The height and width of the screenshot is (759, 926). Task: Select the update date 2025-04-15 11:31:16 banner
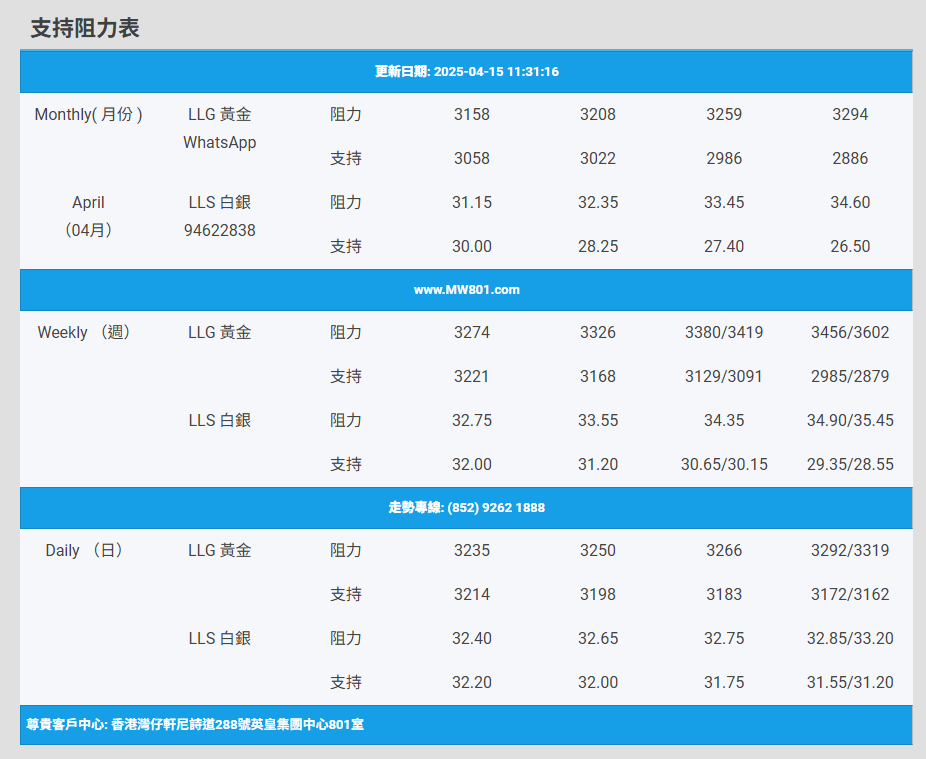pyautogui.click(x=467, y=71)
